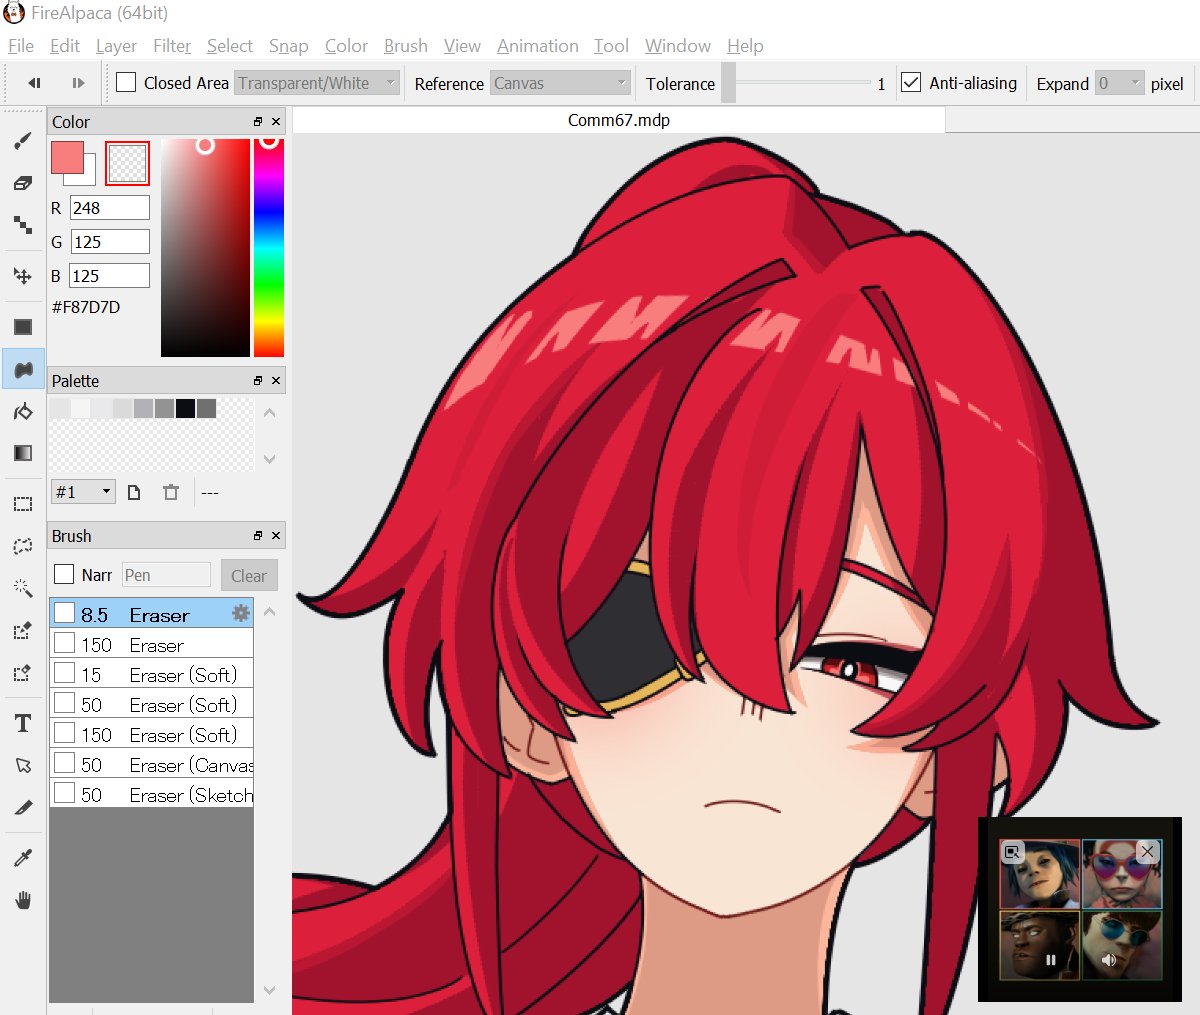Select the Select Pen tool
This screenshot has width=1200, height=1015.
click(23, 630)
